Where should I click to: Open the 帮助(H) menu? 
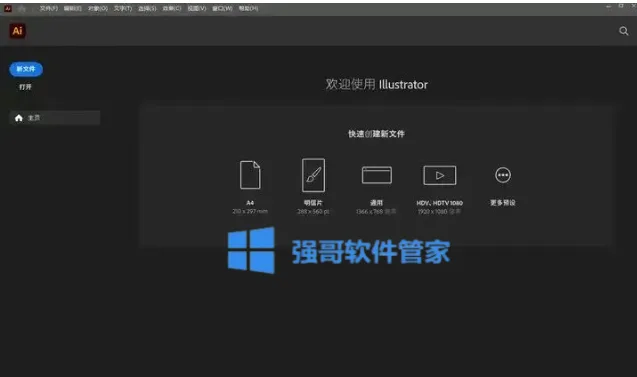pos(248,9)
